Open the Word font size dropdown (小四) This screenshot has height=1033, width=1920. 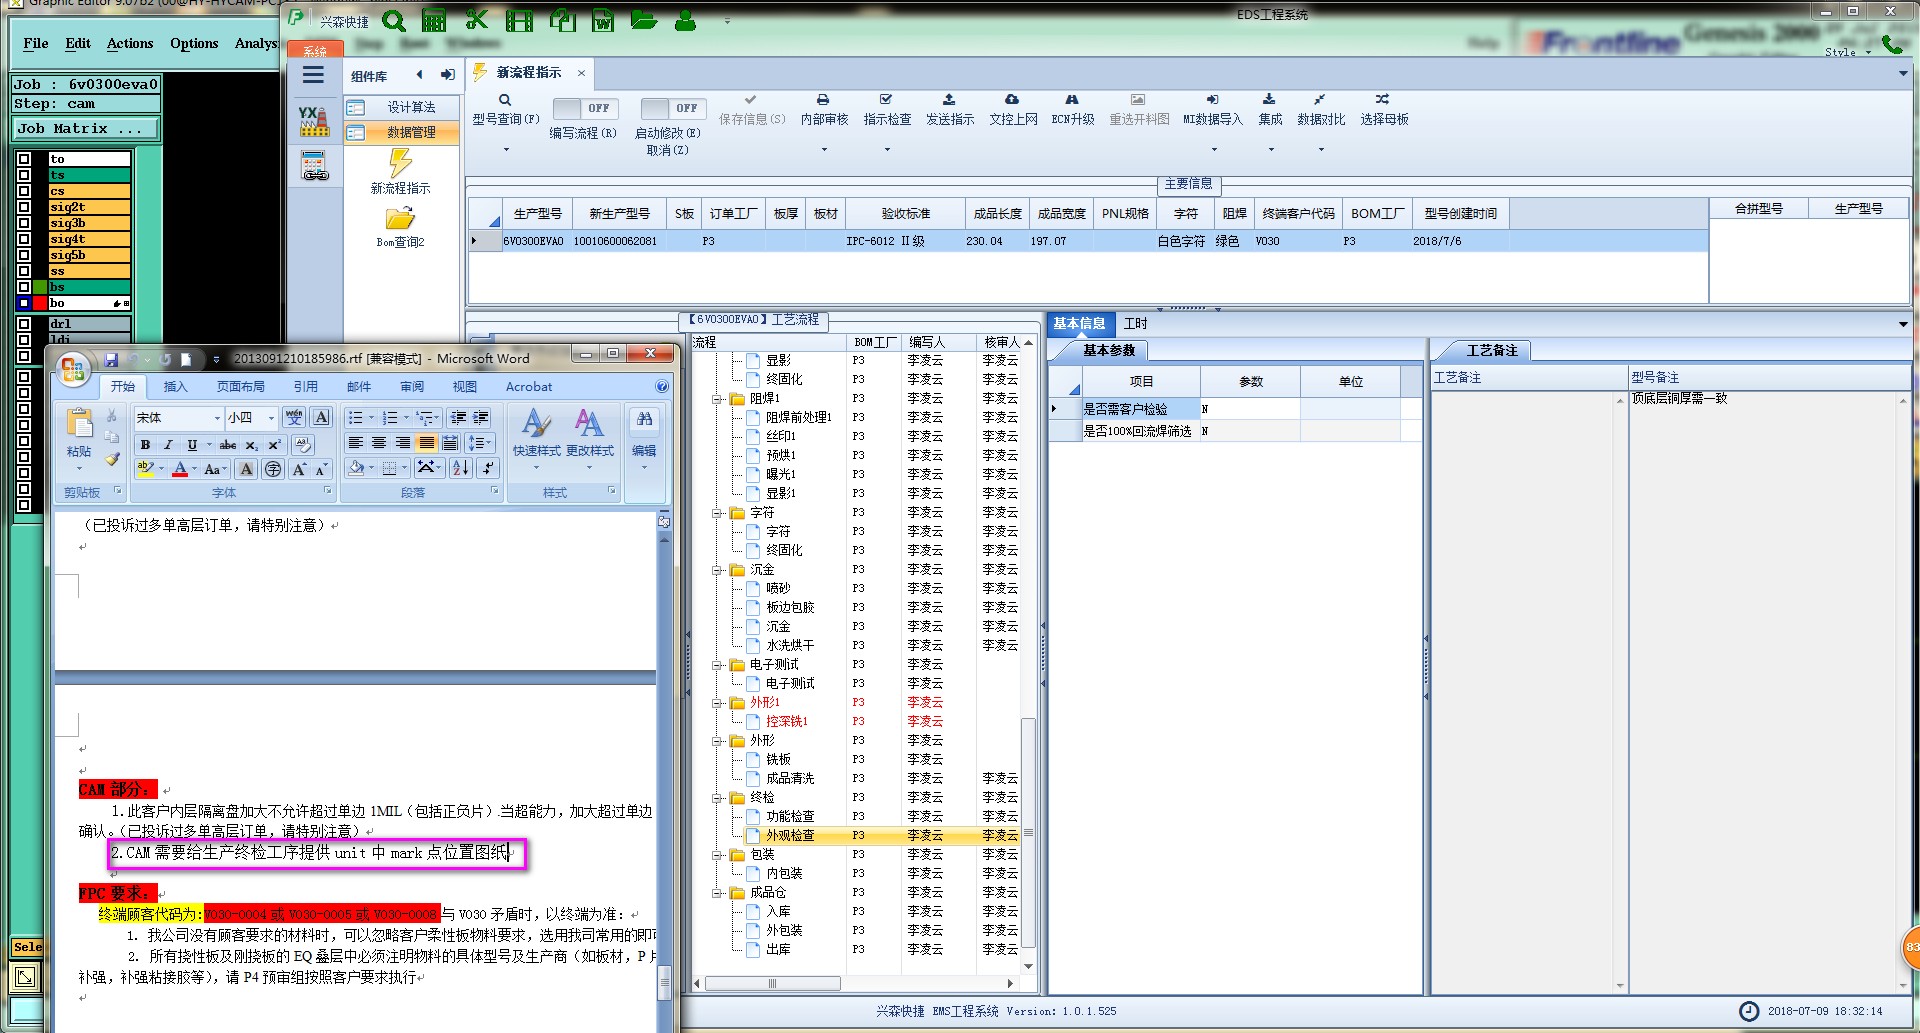click(271, 418)
